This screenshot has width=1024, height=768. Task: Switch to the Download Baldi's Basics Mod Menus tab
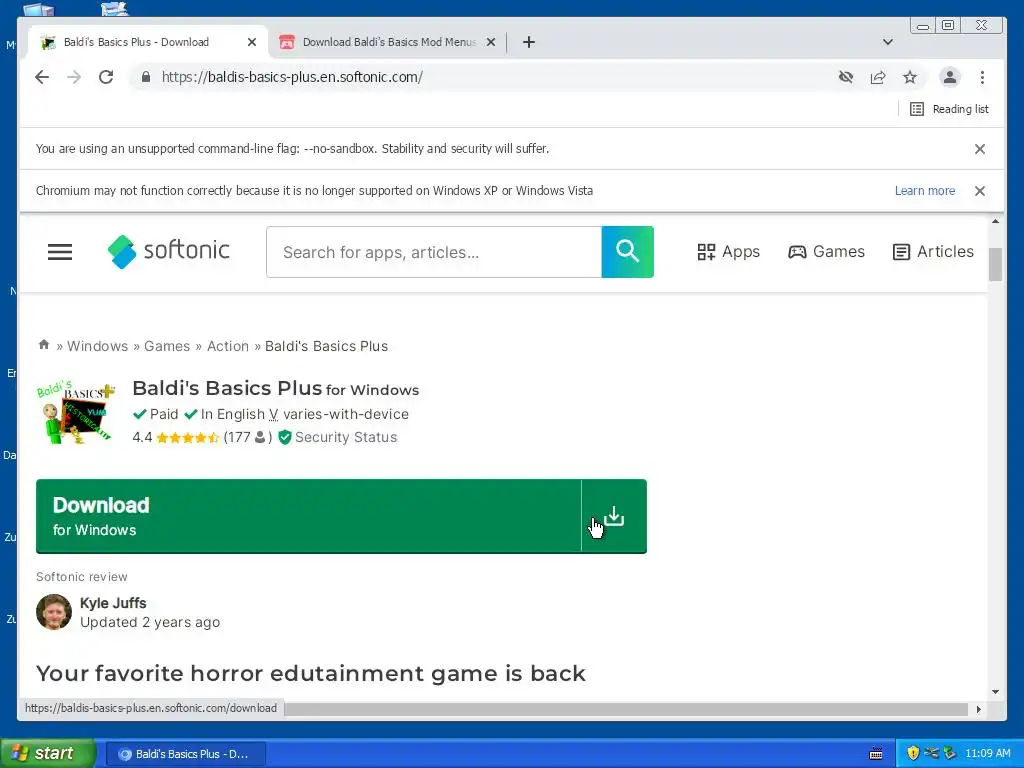[x=389, y=42]
